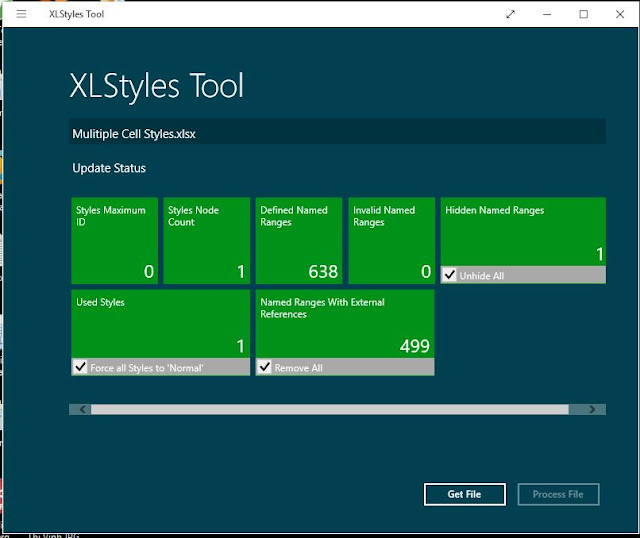This screenshot has height=538, width=640.
Task: Minimize the XLStyles Tool window
Action: pos(547,14)
